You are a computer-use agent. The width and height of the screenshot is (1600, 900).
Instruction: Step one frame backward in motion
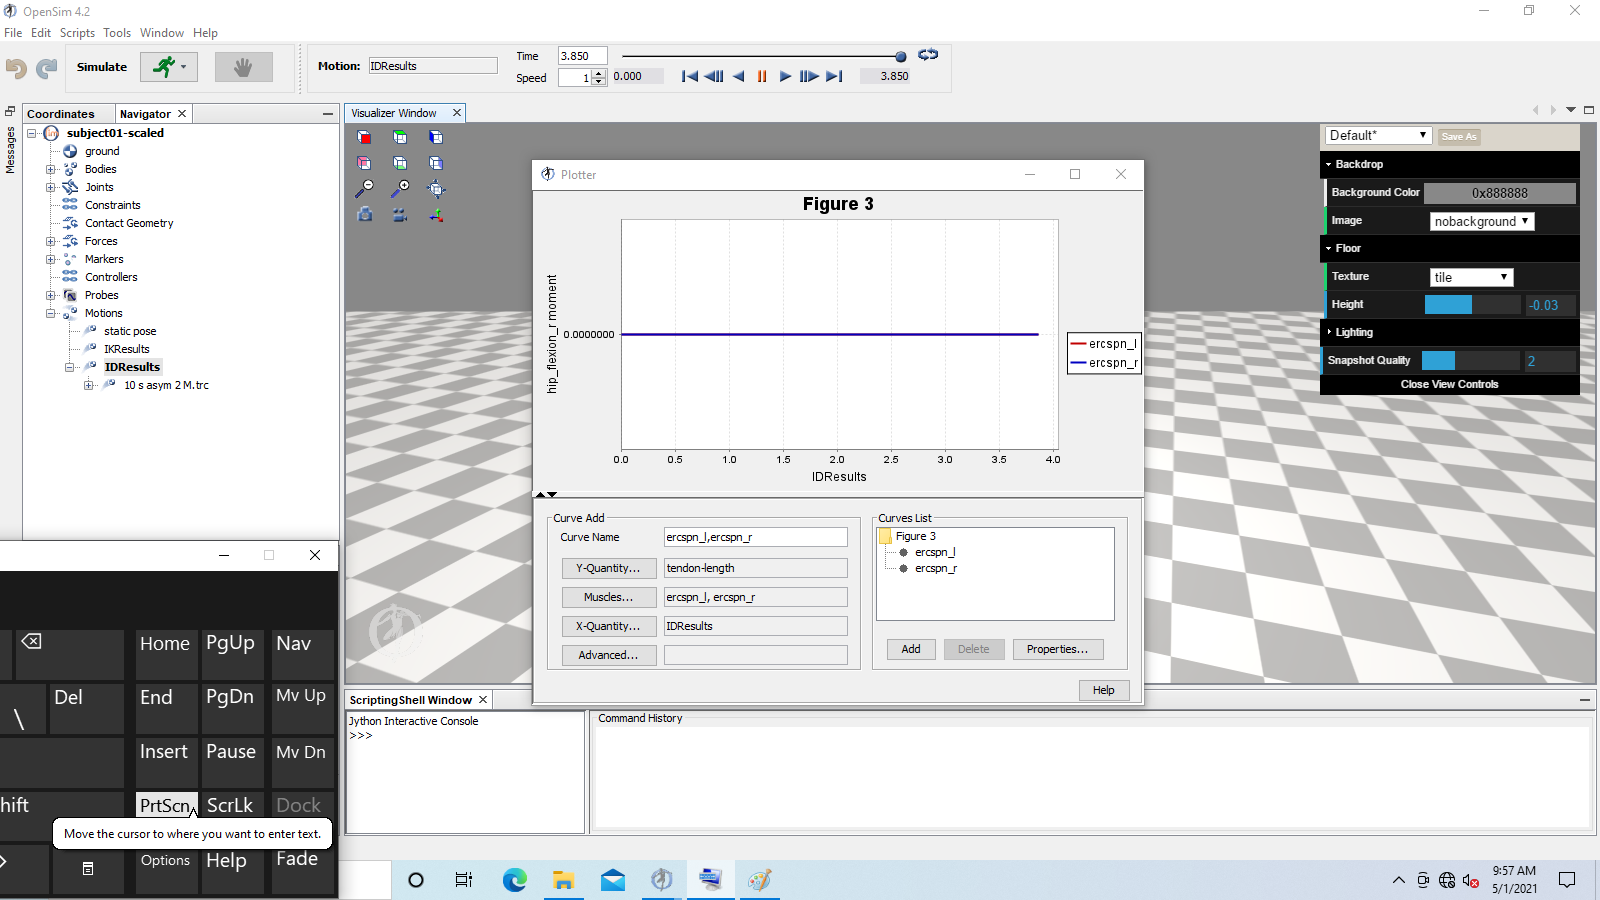714,76
